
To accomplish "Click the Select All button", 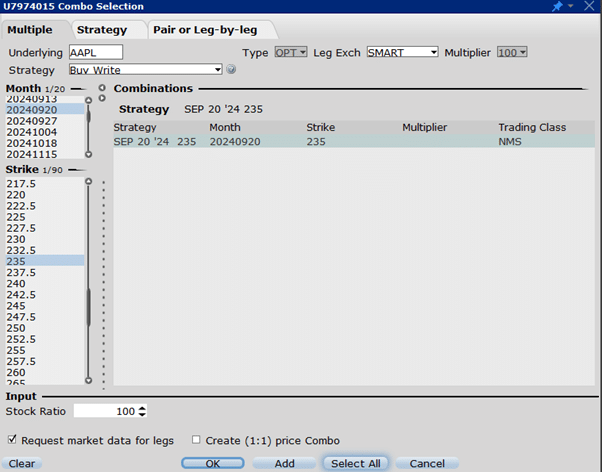I will [356, 464].
